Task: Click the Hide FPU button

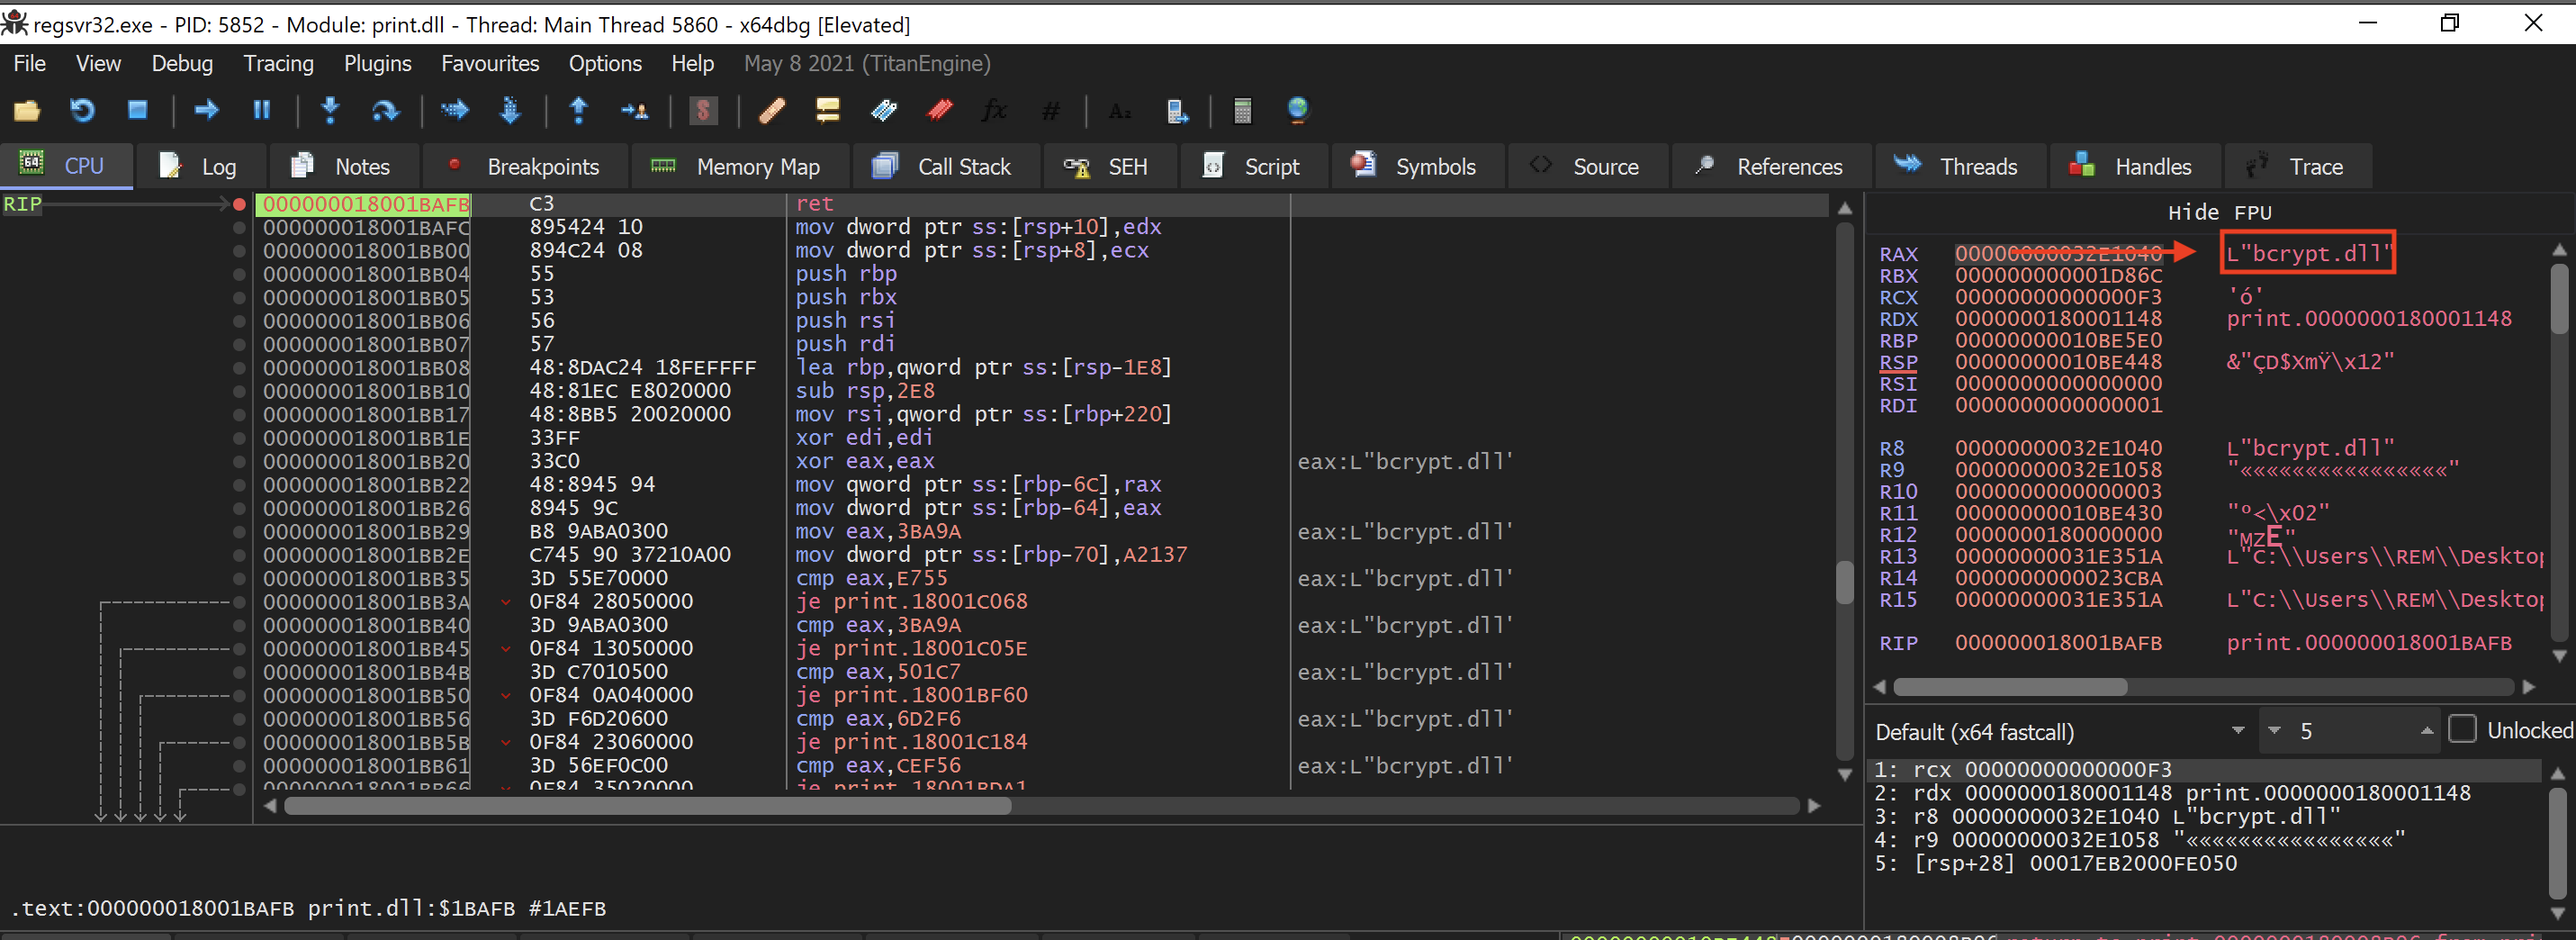Action: coord(2219,212)
